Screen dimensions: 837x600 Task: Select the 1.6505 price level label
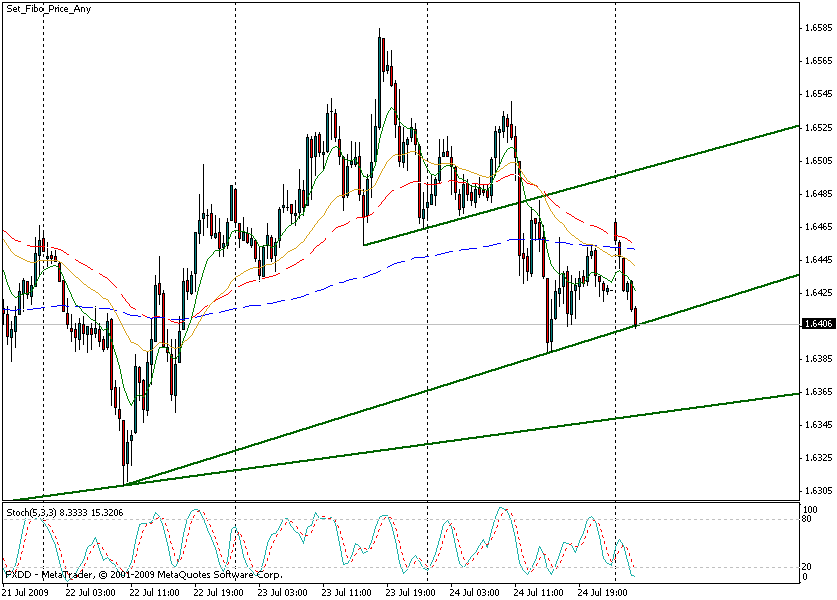pos(817,161)
